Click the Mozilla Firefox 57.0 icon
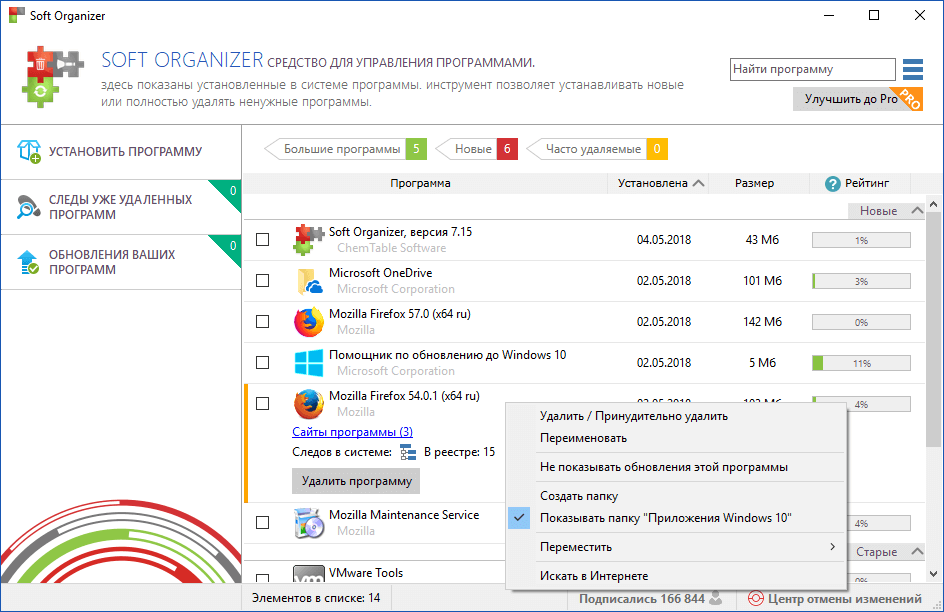This screenshot has height=612, width=944. coord(309,322)
